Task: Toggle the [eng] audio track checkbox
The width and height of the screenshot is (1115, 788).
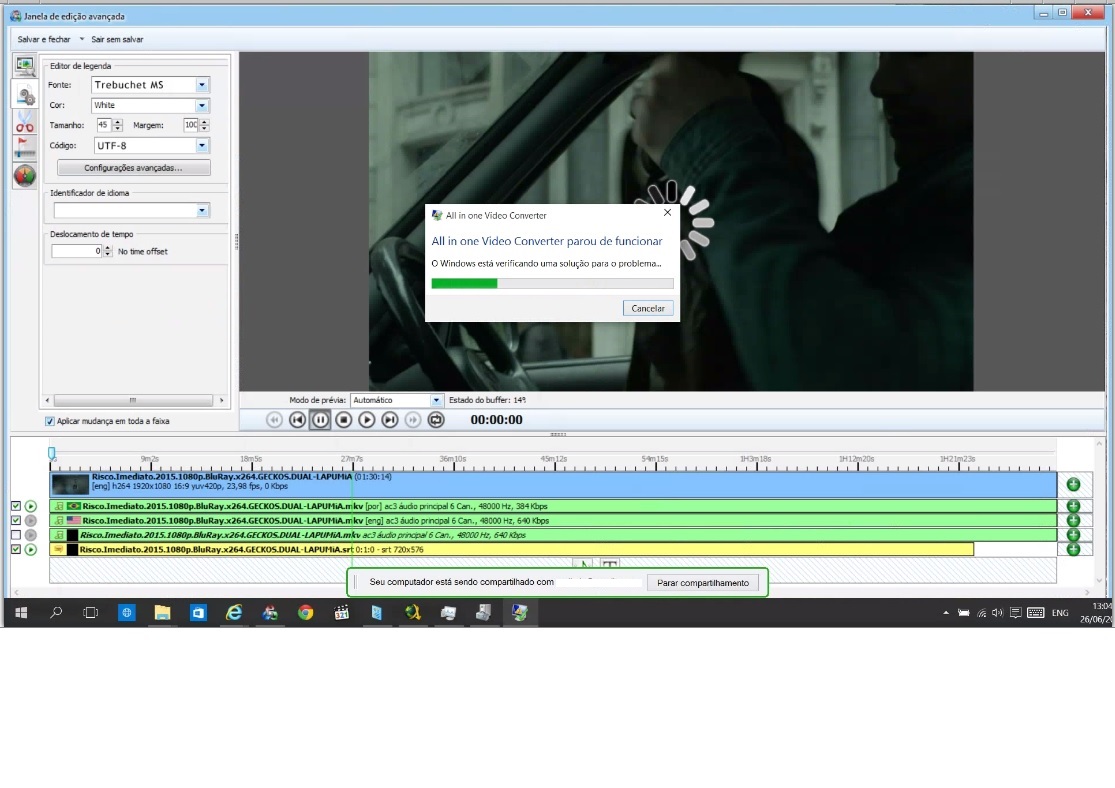Action: click(x=16, y=521)
